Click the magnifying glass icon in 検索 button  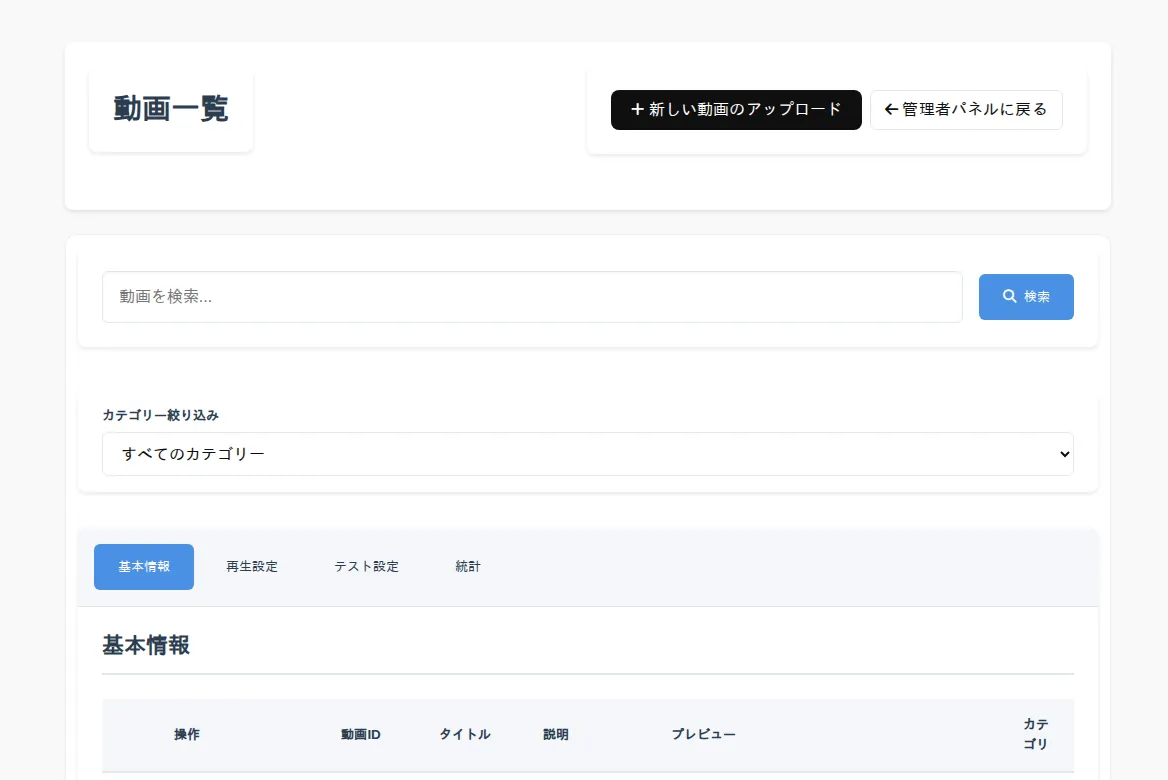[x=1009, y=296]
